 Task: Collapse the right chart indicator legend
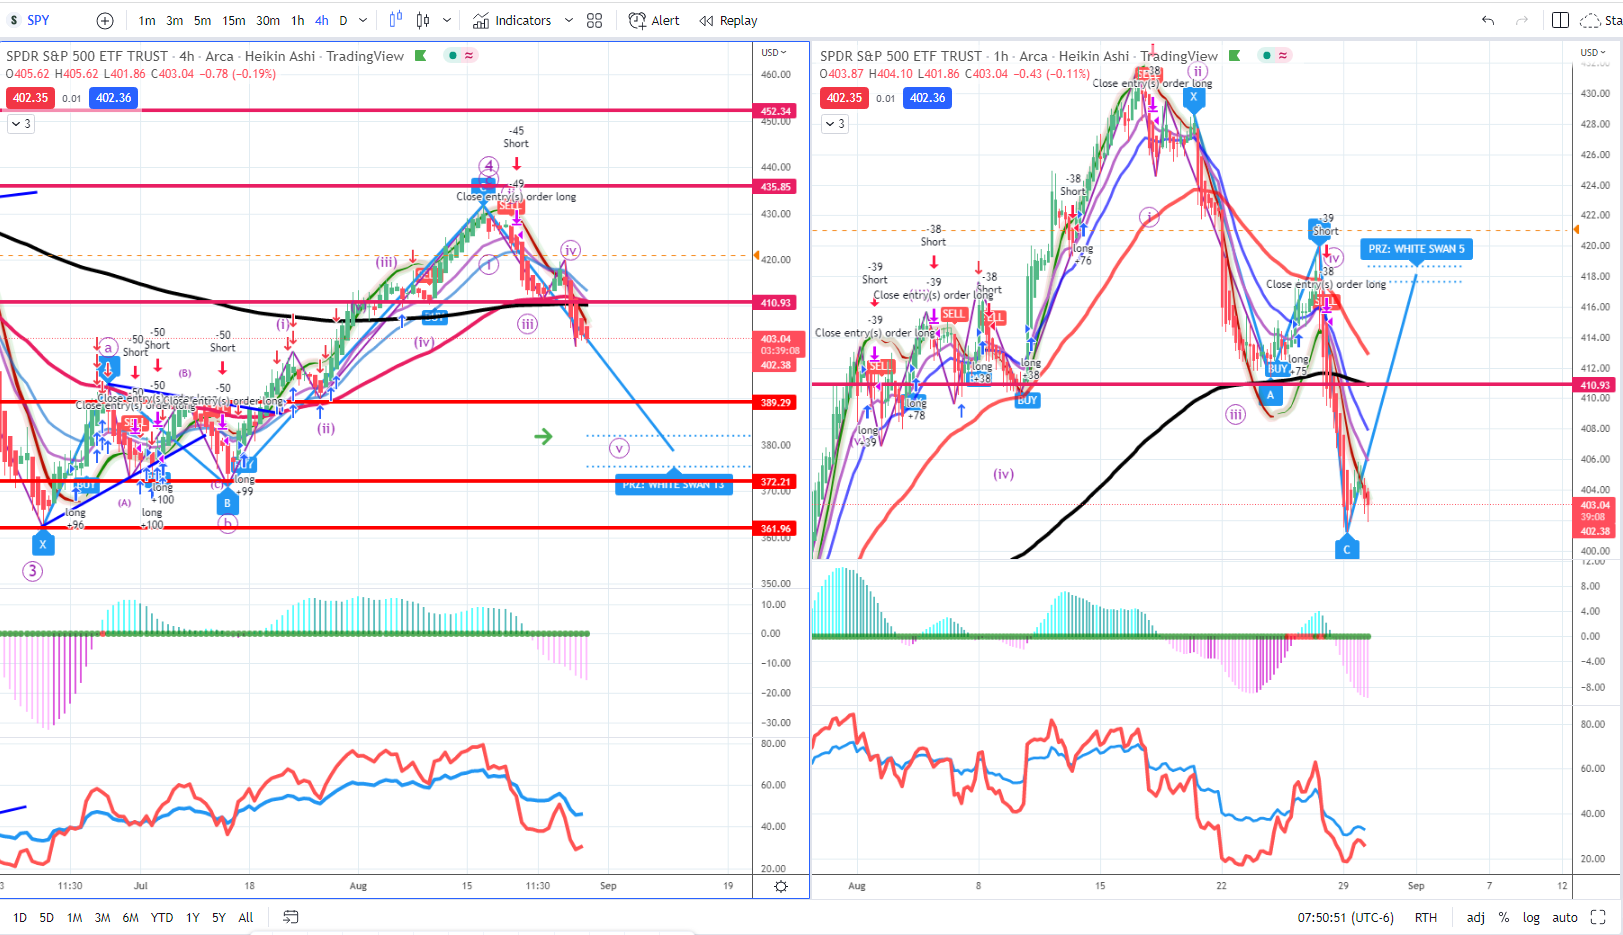834,123
